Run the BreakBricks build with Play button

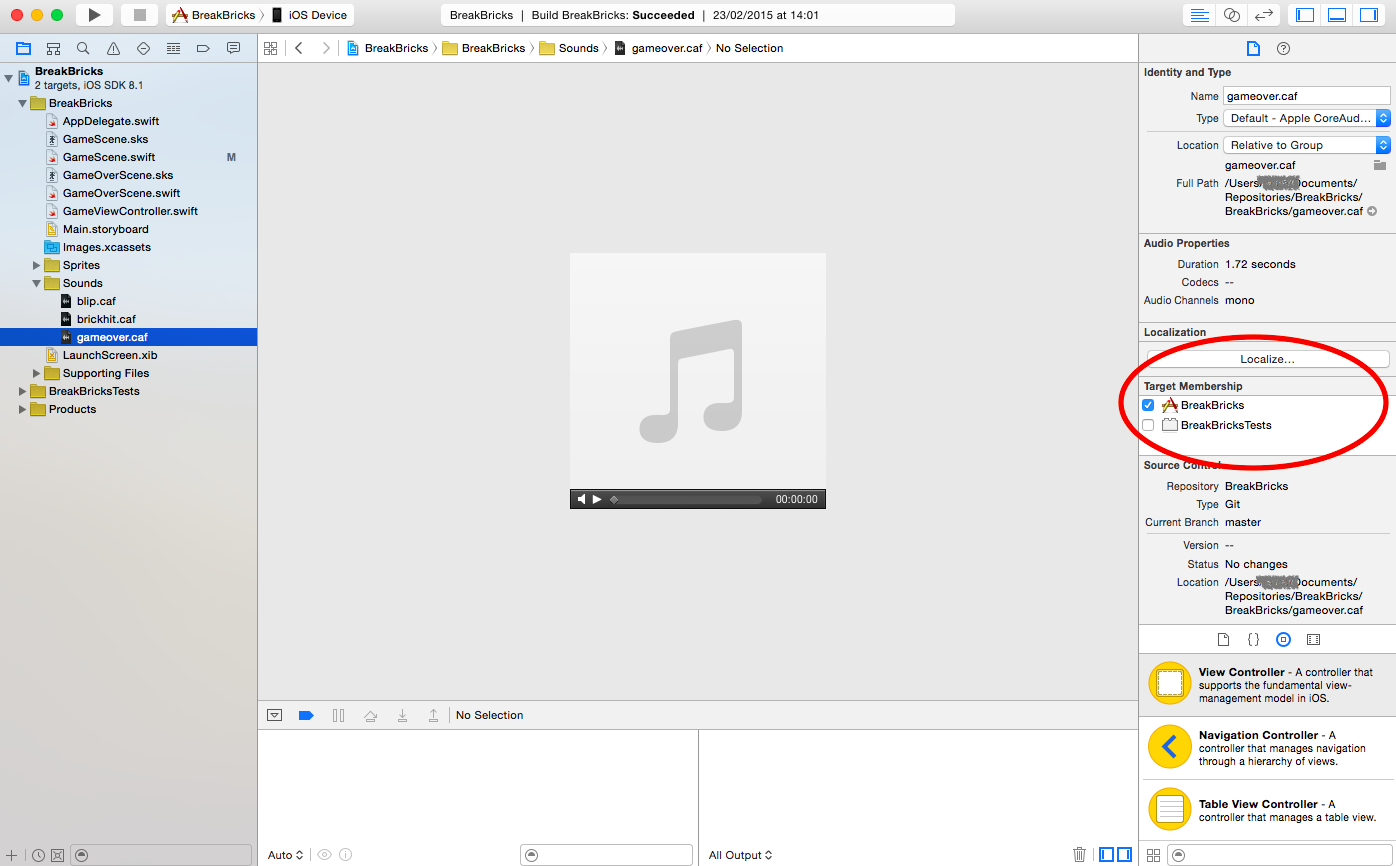pyautogui.click(x=94, y=15)
